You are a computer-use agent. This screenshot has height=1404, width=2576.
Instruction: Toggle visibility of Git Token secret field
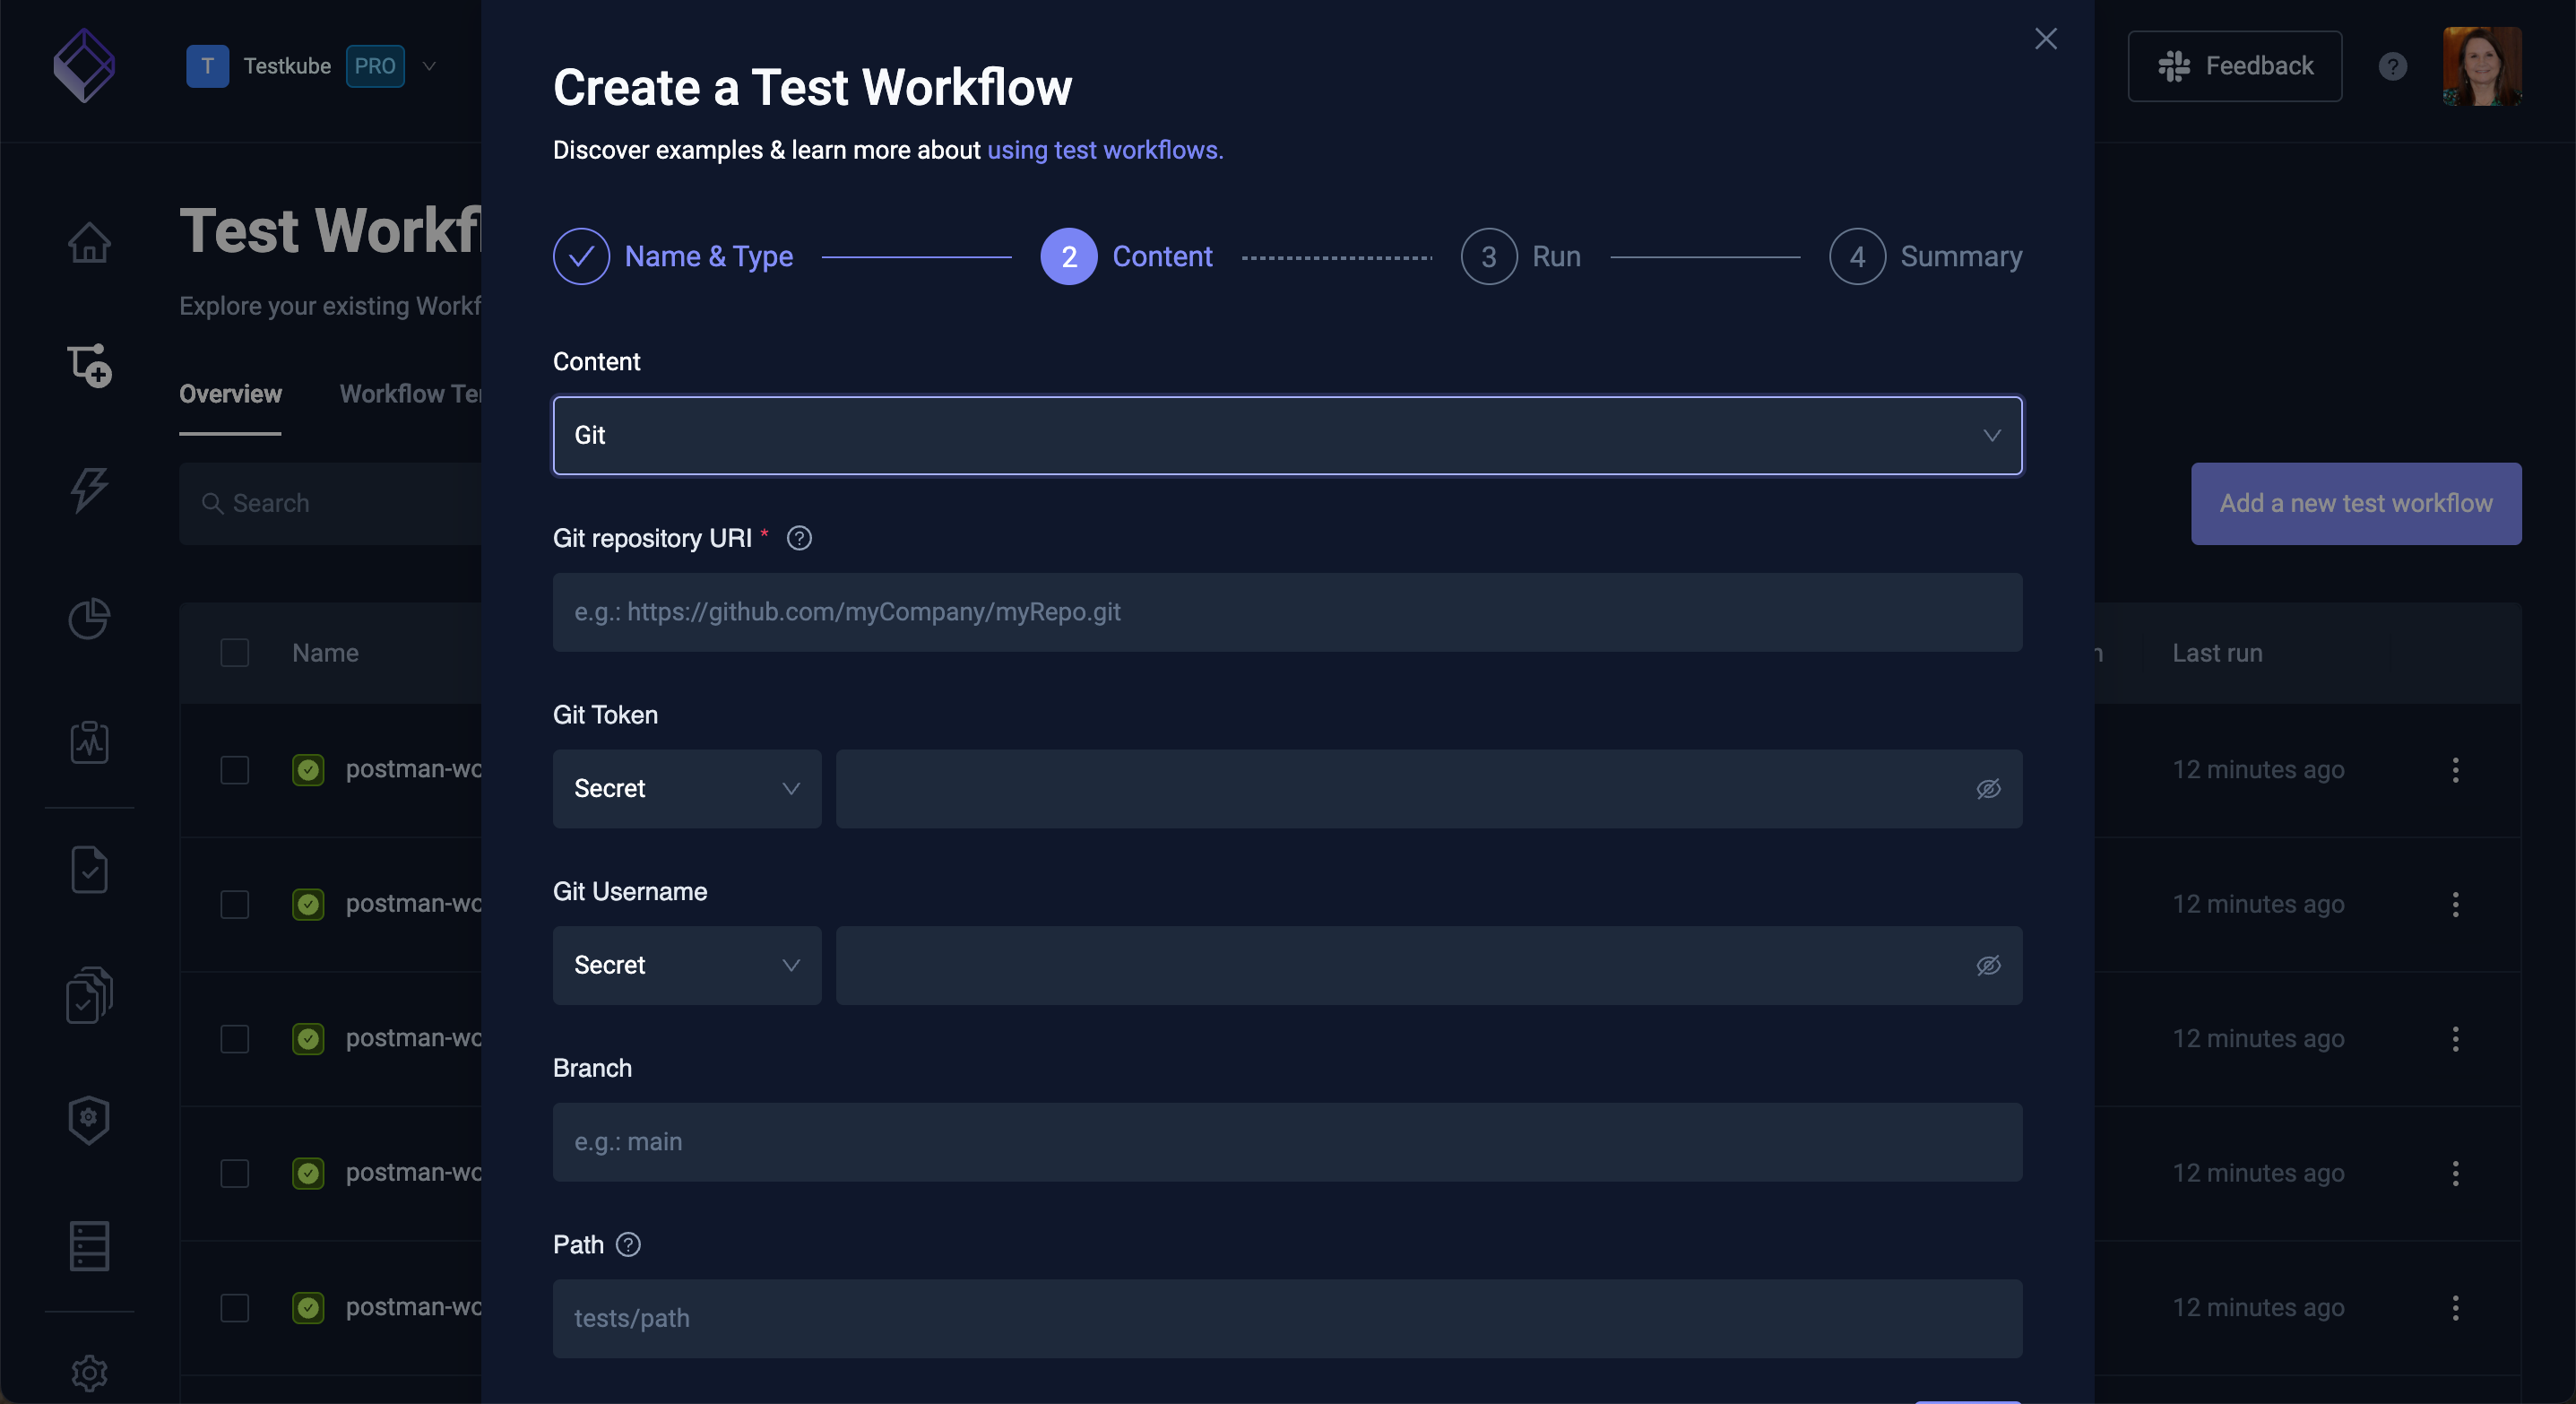[x=1989, y=787]
